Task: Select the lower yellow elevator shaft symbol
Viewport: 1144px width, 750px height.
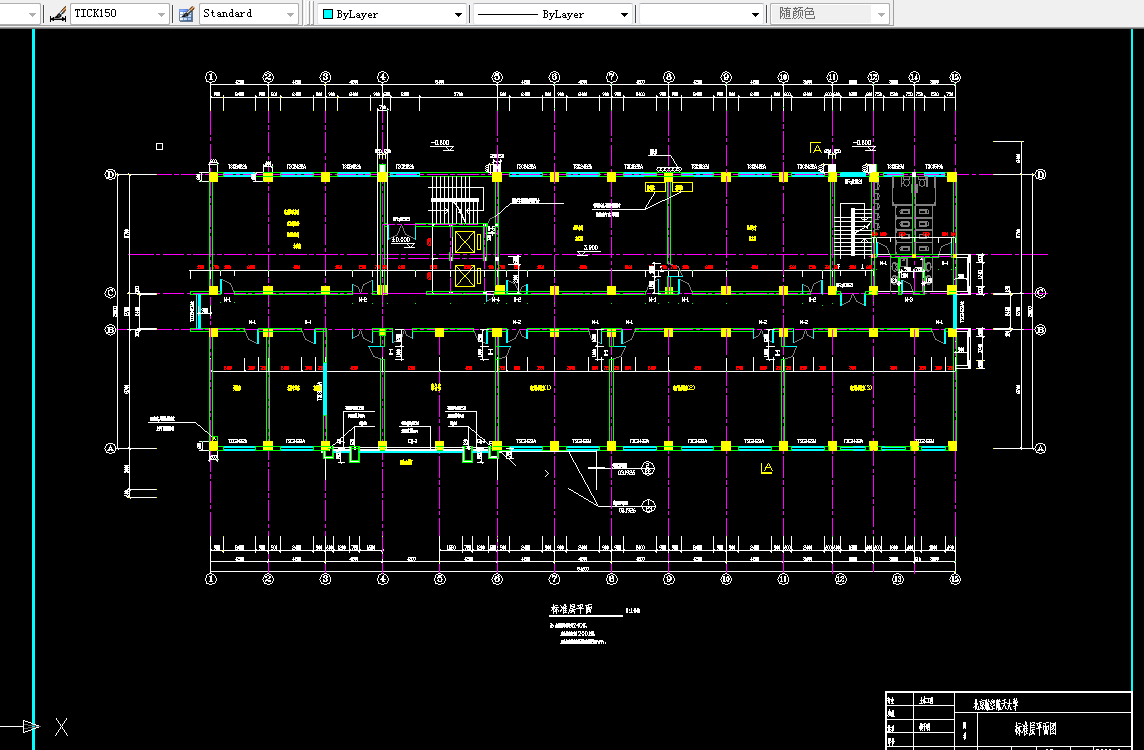Action: click(465, 276)
